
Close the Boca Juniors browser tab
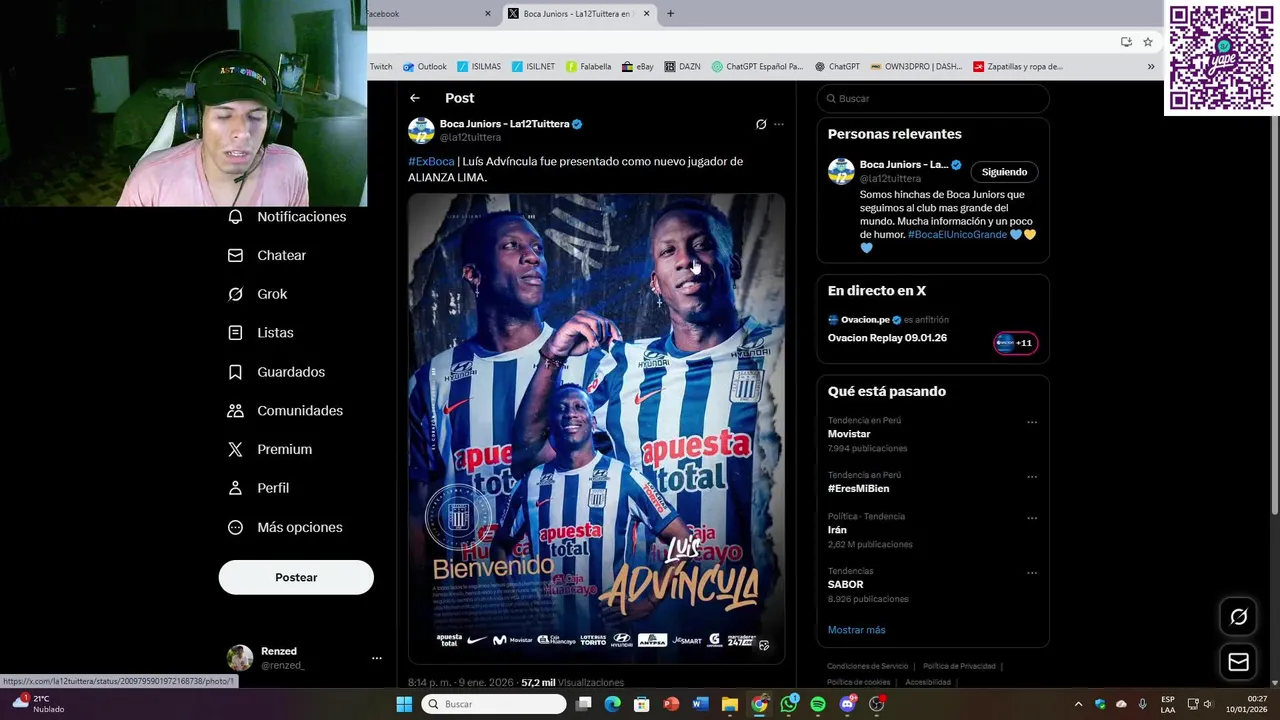[646, 14]
